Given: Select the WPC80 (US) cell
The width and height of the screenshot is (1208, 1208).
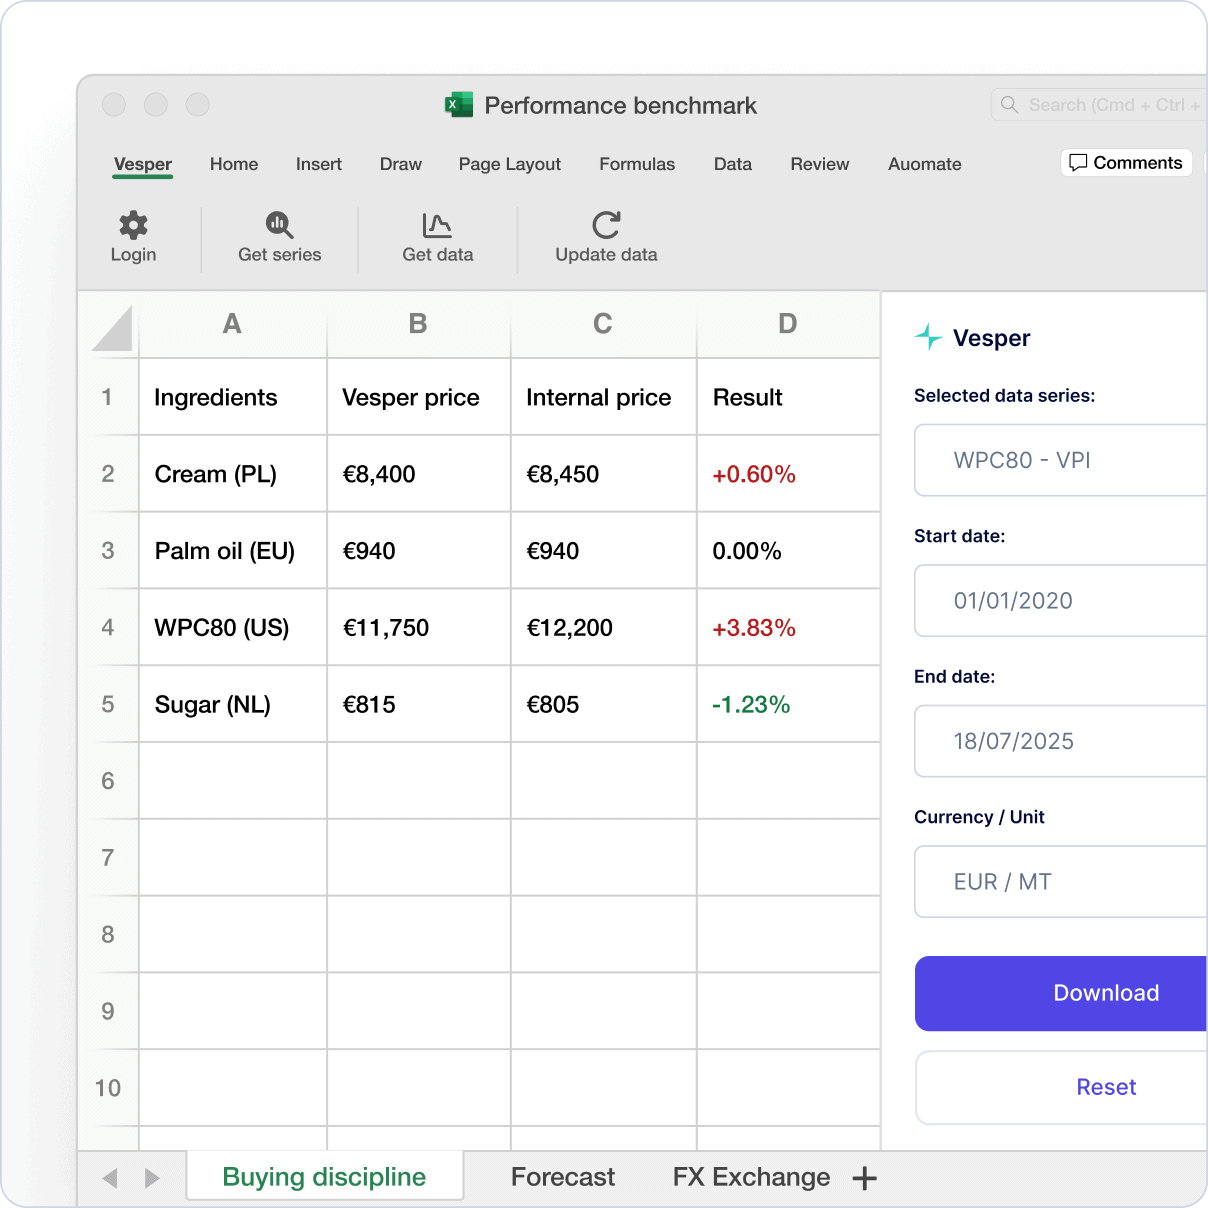Looking at the screenshot, I should 232,628.
